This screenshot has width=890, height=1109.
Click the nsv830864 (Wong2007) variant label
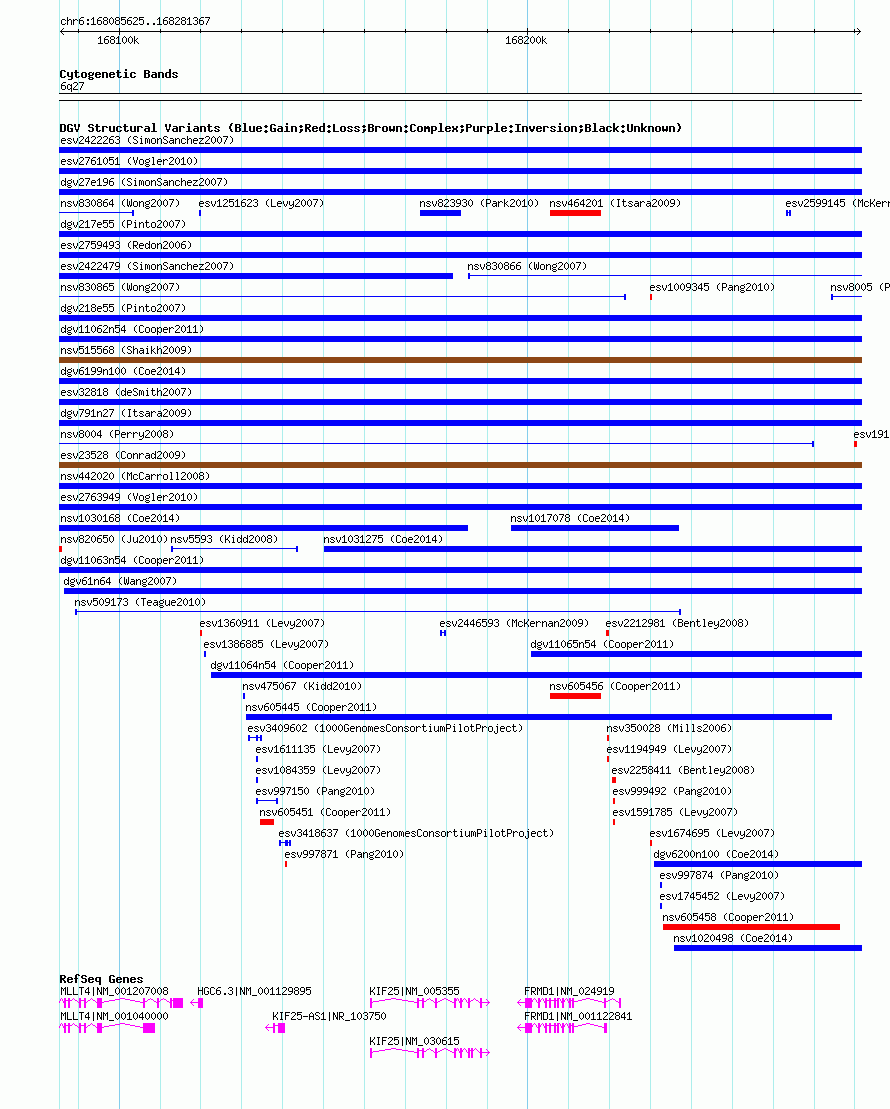pyautogui.click(x=120, y=203)
